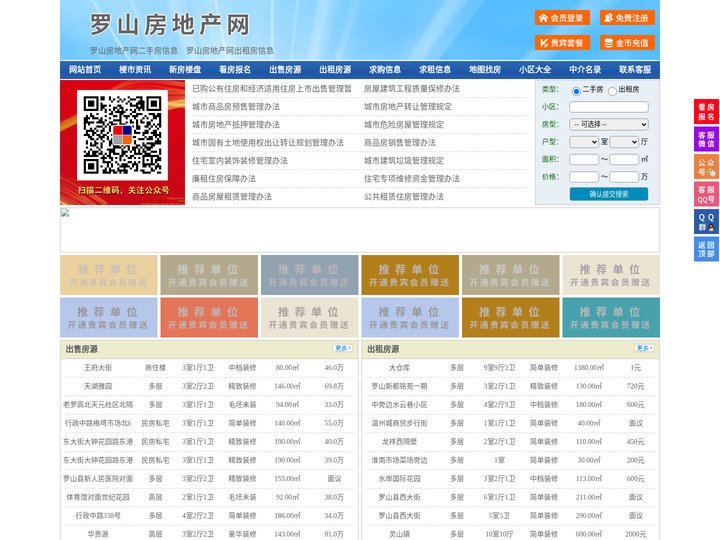720x540 pixels.
Task: Open 求购信息 navigation item
Action: point(385,70)
